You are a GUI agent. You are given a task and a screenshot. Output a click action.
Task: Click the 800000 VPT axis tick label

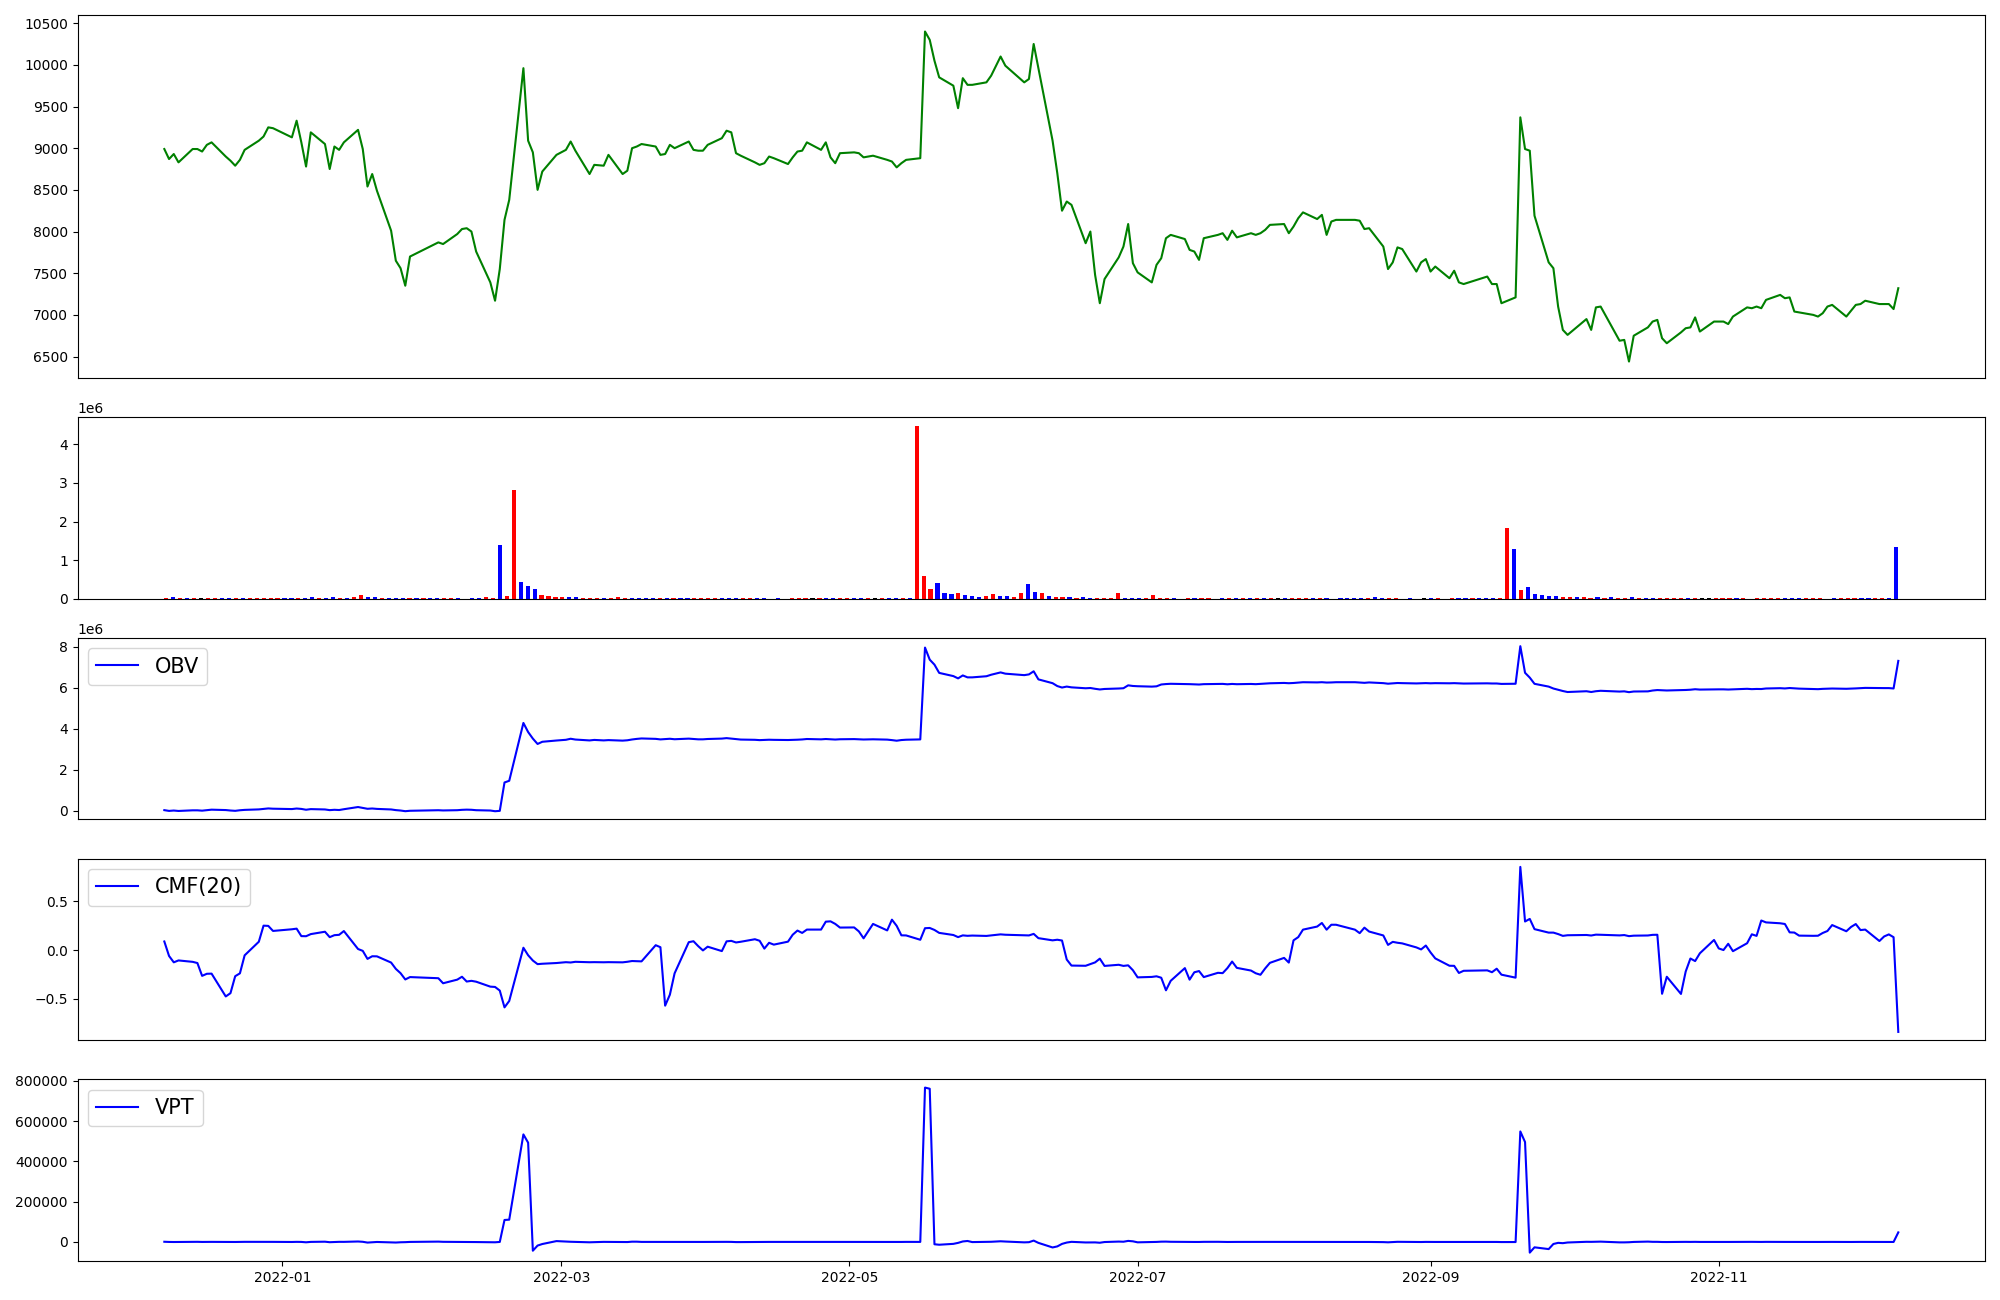pos(41,1082)
